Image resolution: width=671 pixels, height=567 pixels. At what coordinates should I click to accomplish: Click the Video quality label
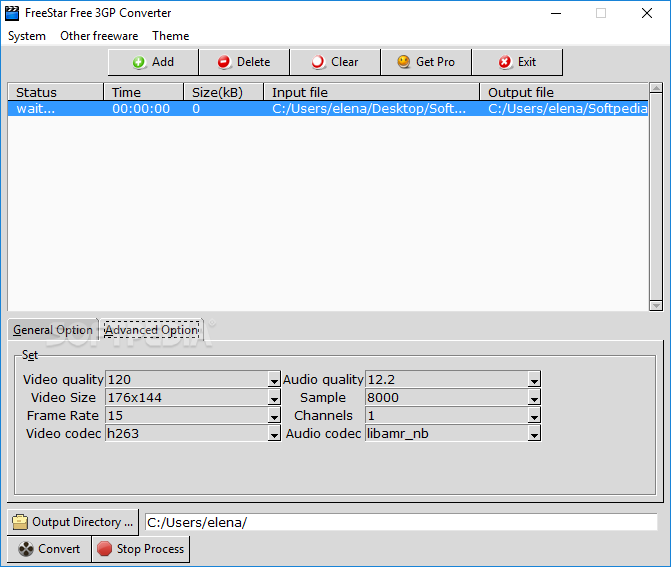click(x=63, y=380)
